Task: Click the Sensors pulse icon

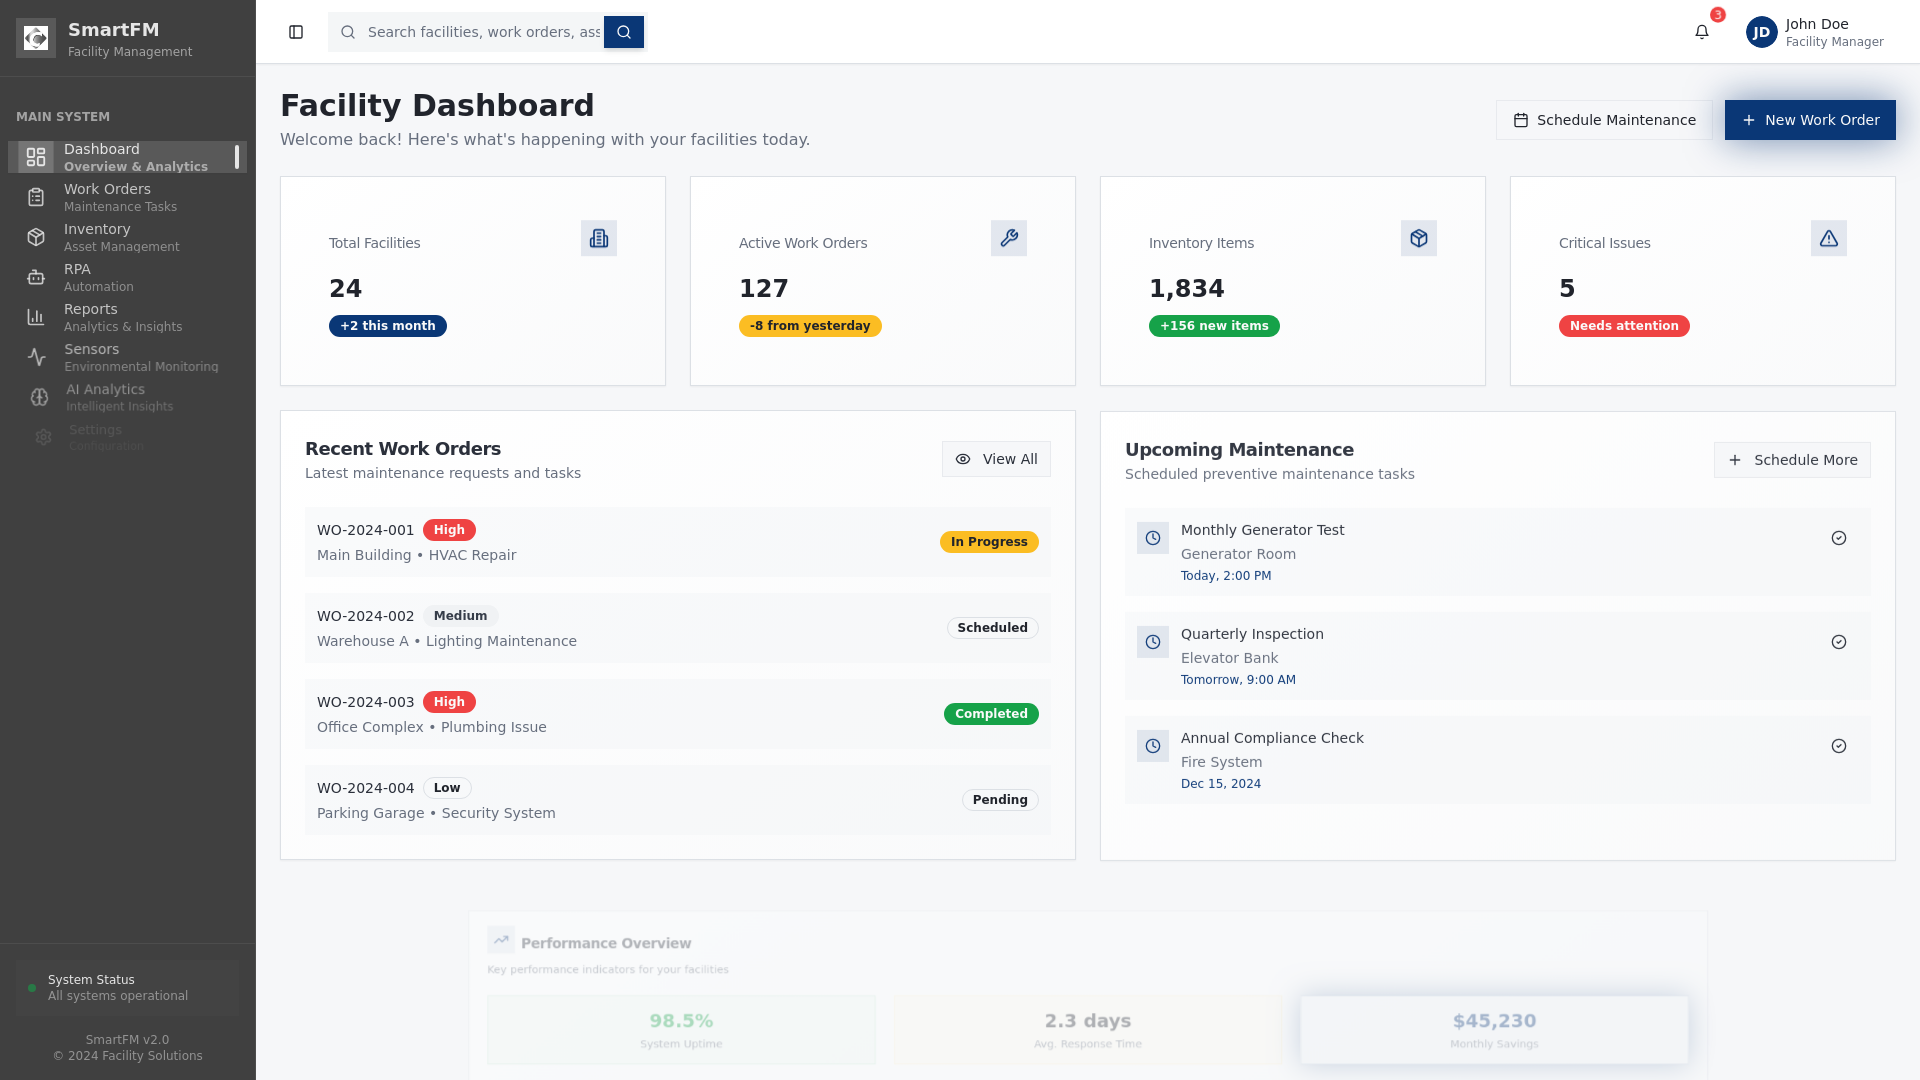Action: coord(37,357)
